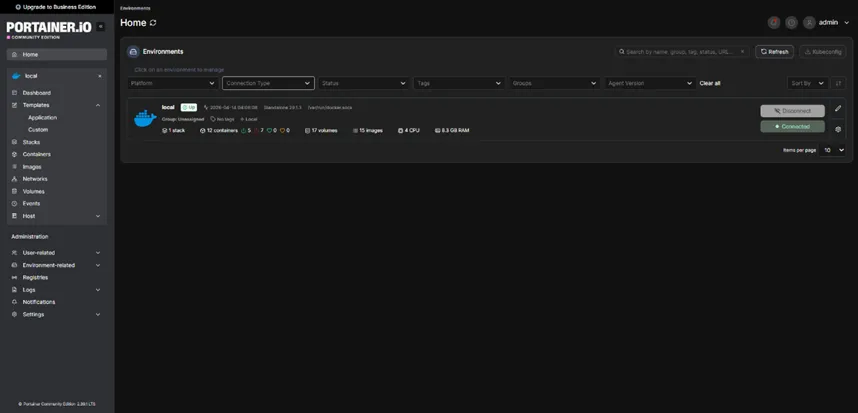858x413 pixels.
Task: Open the help question-mark icon
Action: pyautogui.click(x=791, y=22)
